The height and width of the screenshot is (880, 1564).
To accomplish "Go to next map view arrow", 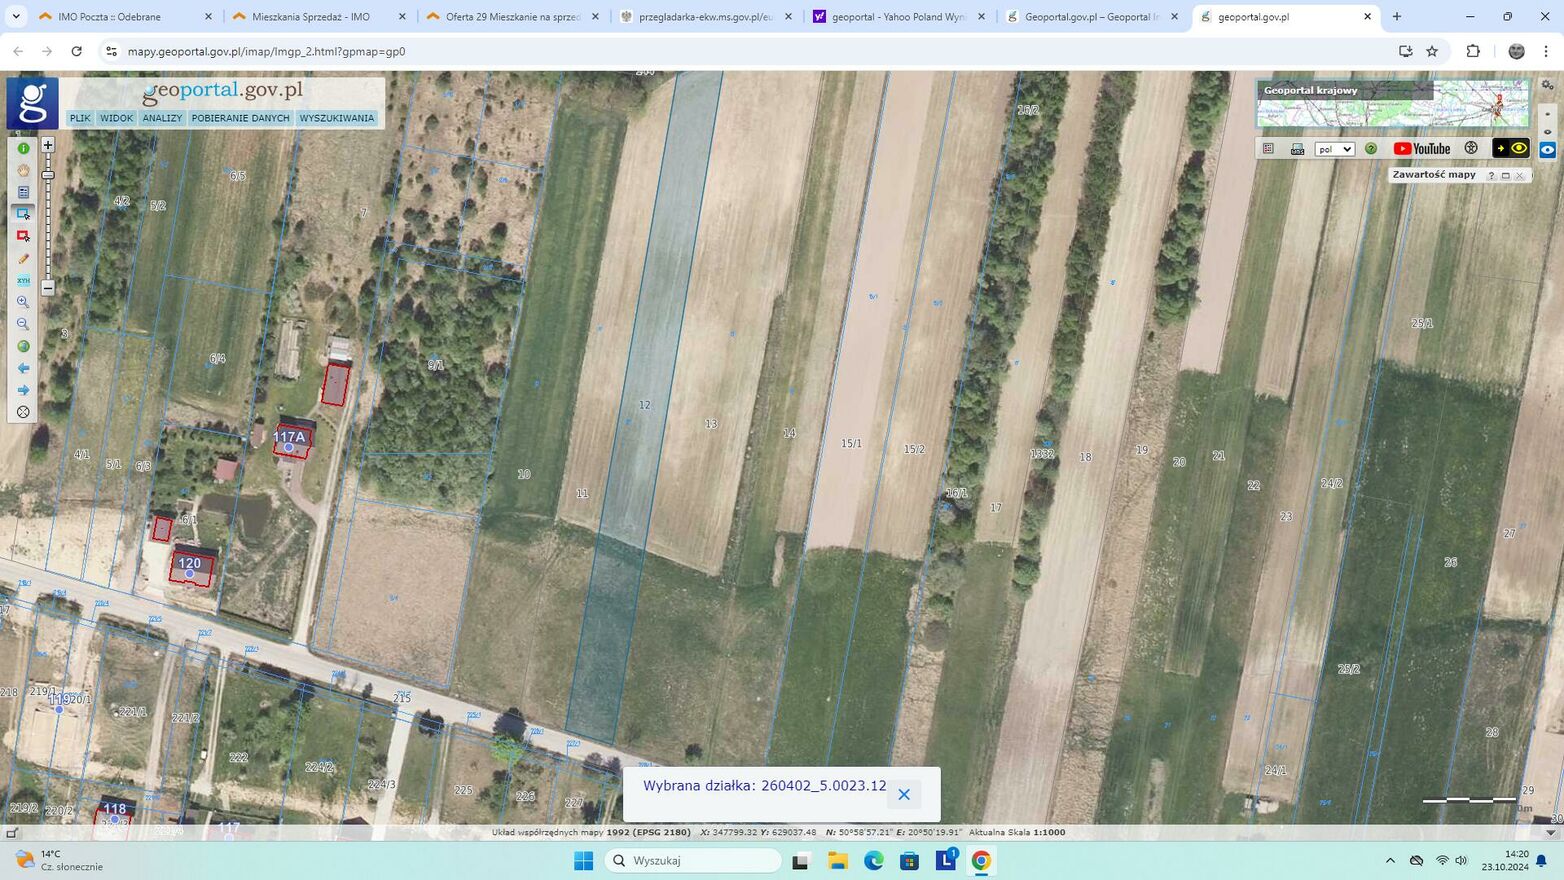I will (23, 390).
